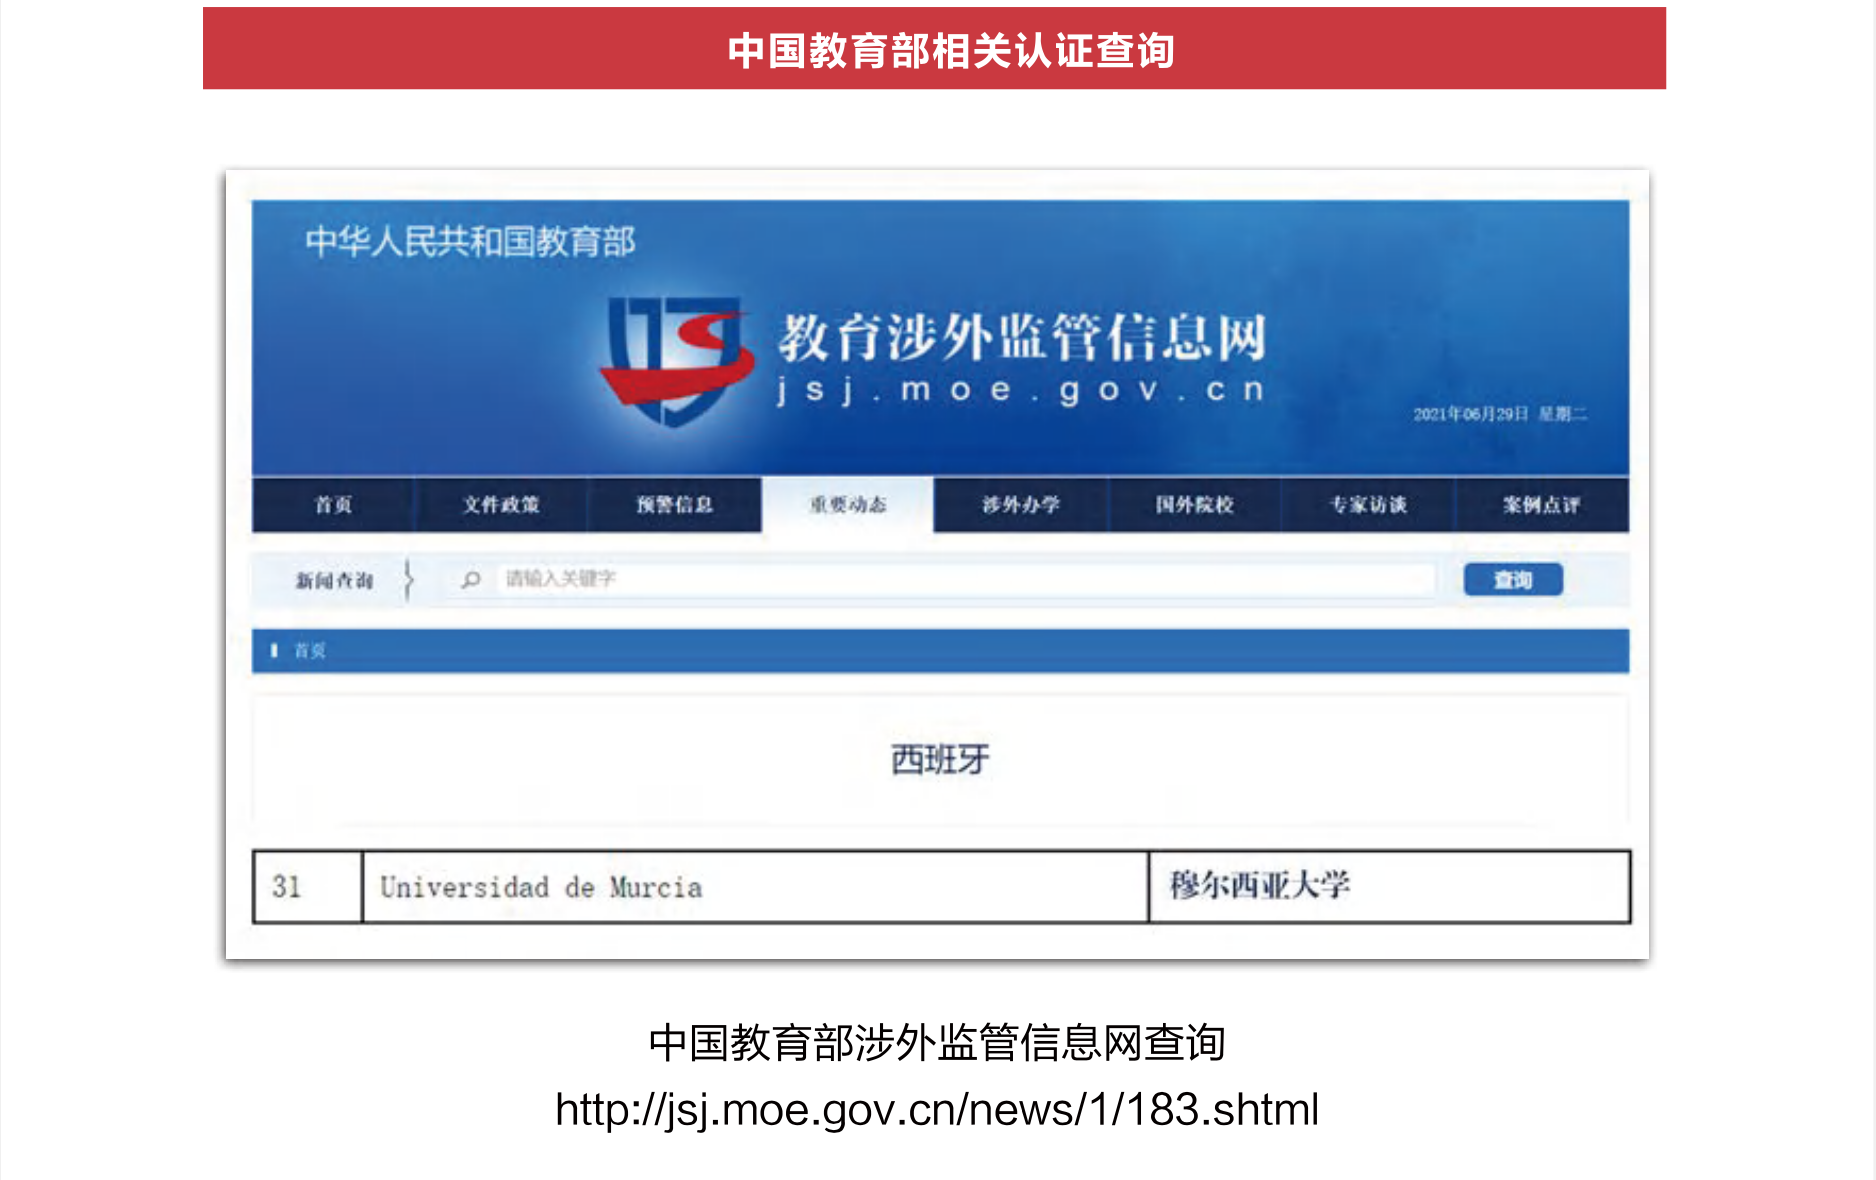The width and height of the screenshot is (1876, 1180).
Task: Click the shield logo of 教育涉外监管信息网
Action: 677,360
